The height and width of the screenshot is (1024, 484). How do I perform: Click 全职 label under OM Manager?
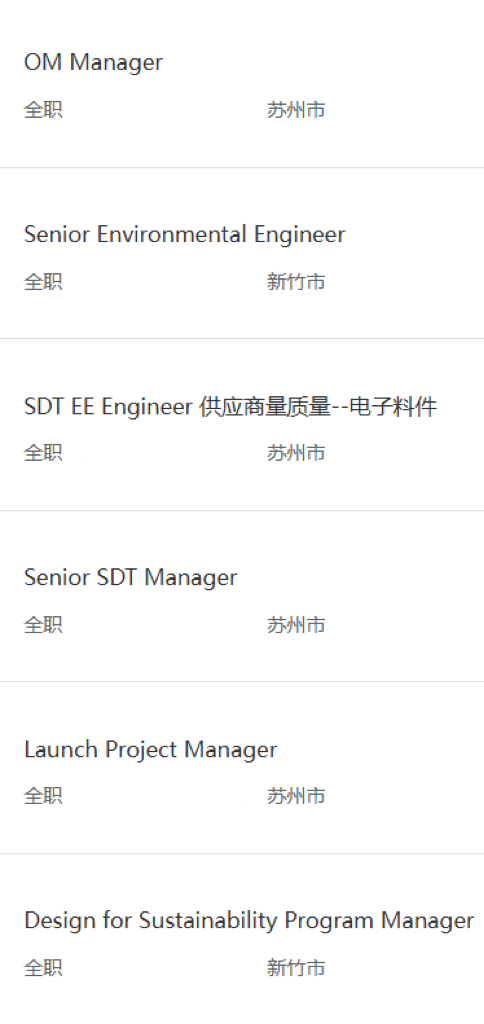coord(43,110)
